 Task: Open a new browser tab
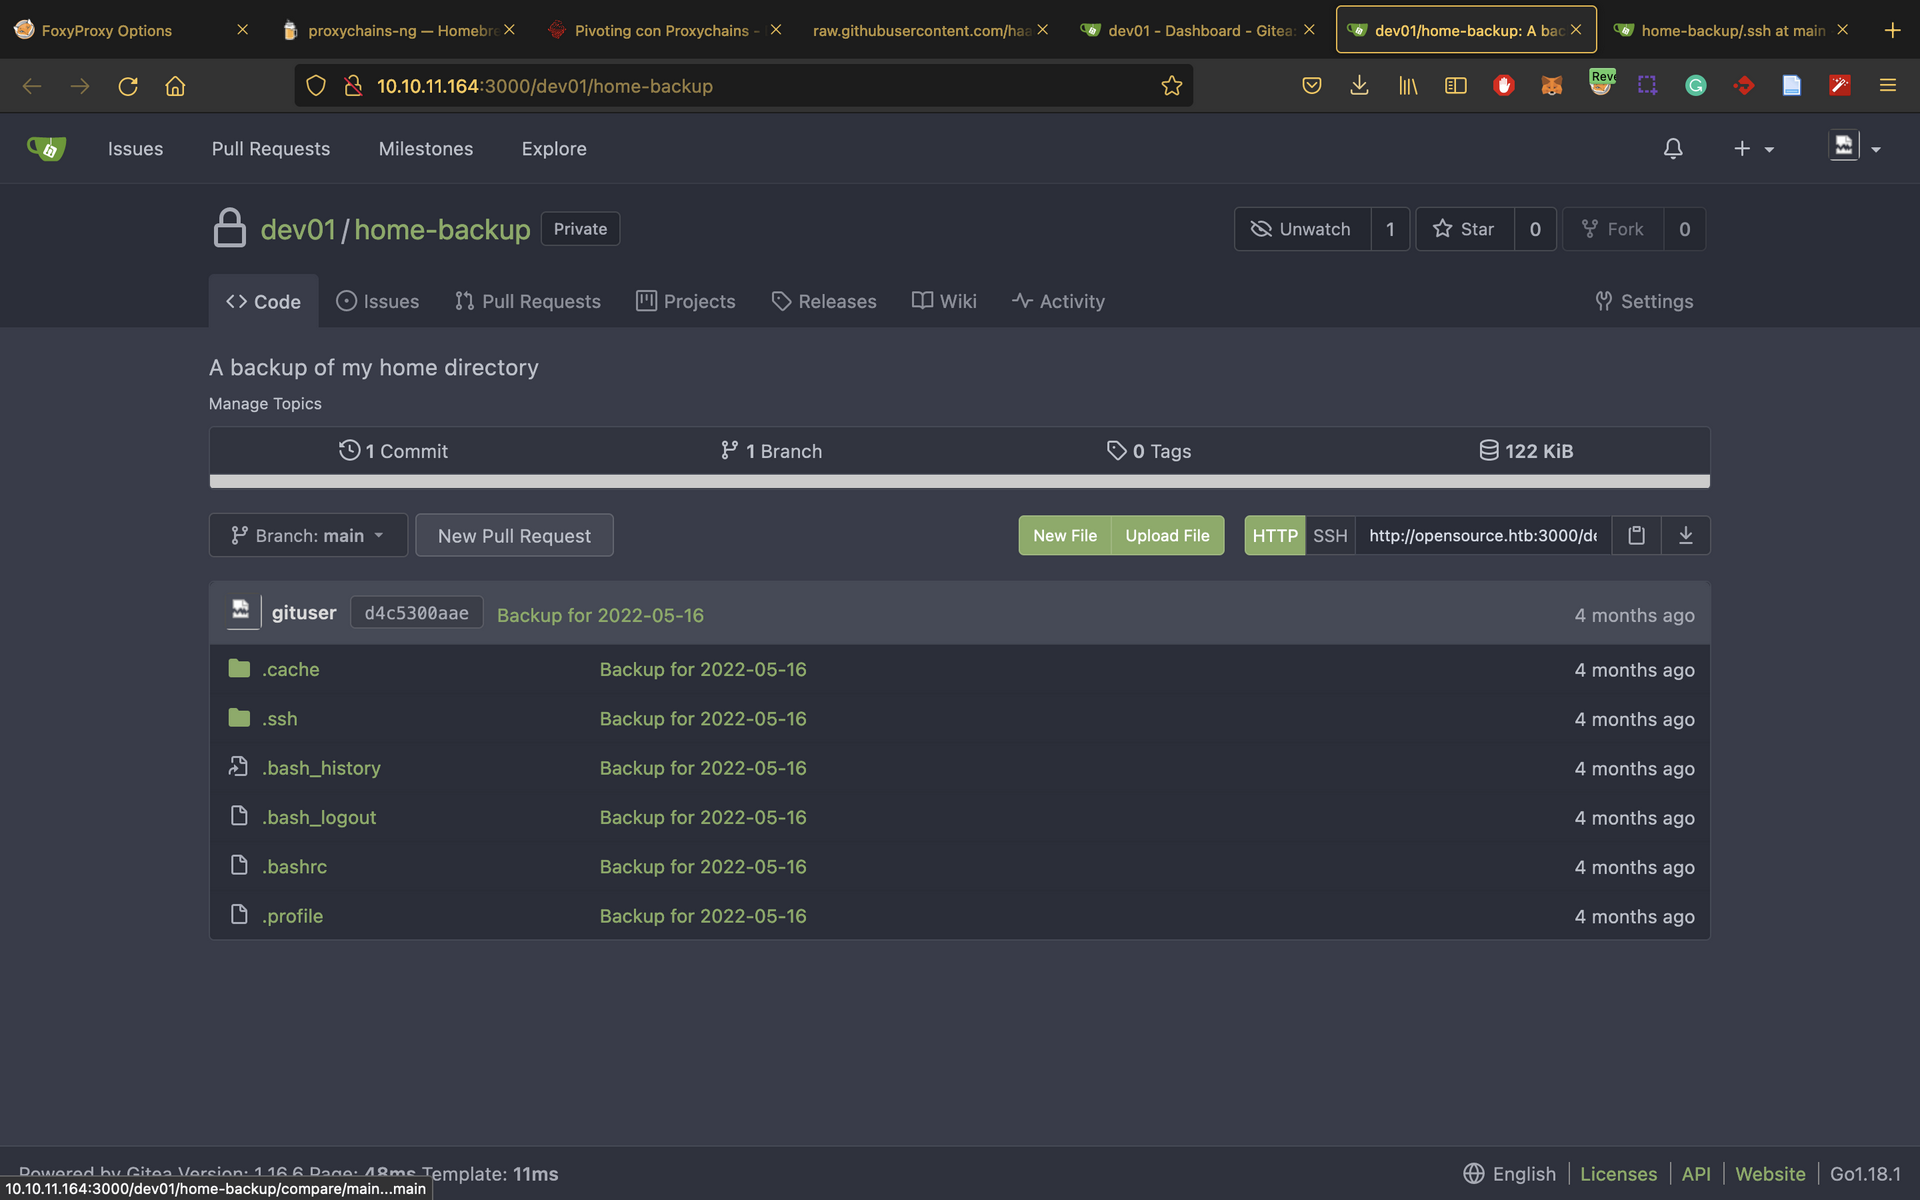tap(1892, 30)
